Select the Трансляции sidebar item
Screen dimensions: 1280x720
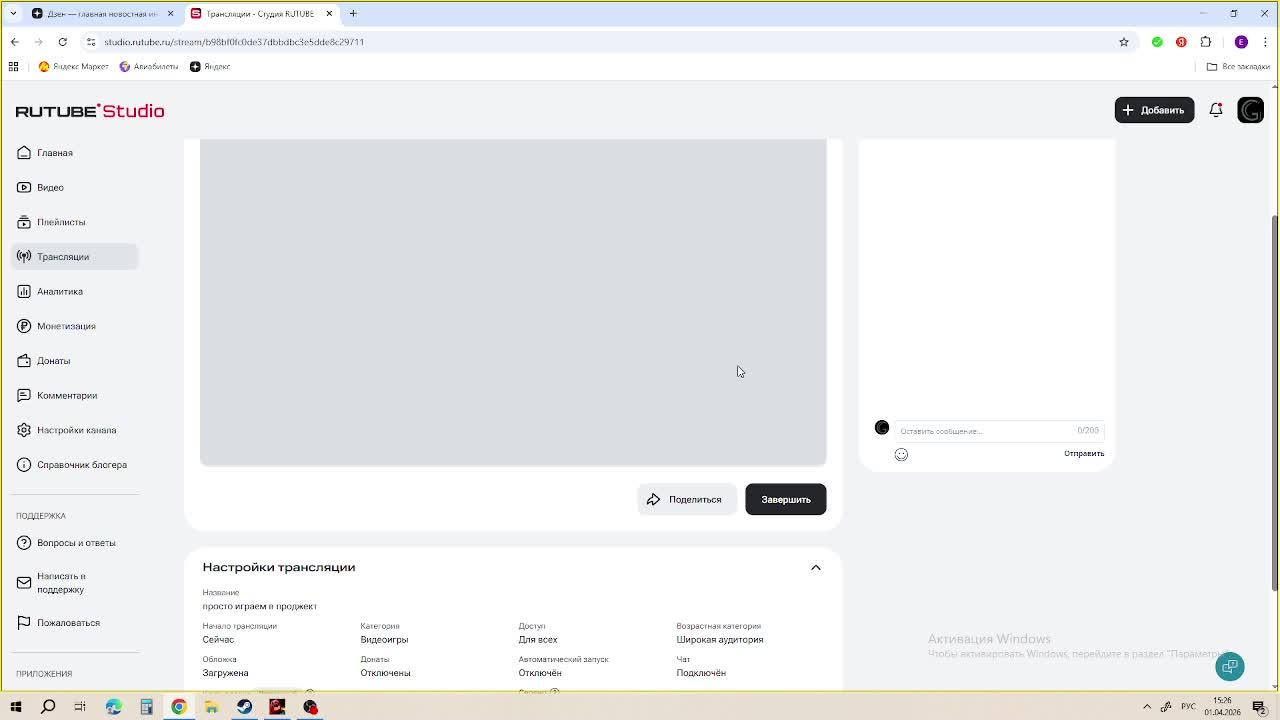pos(75,257)
